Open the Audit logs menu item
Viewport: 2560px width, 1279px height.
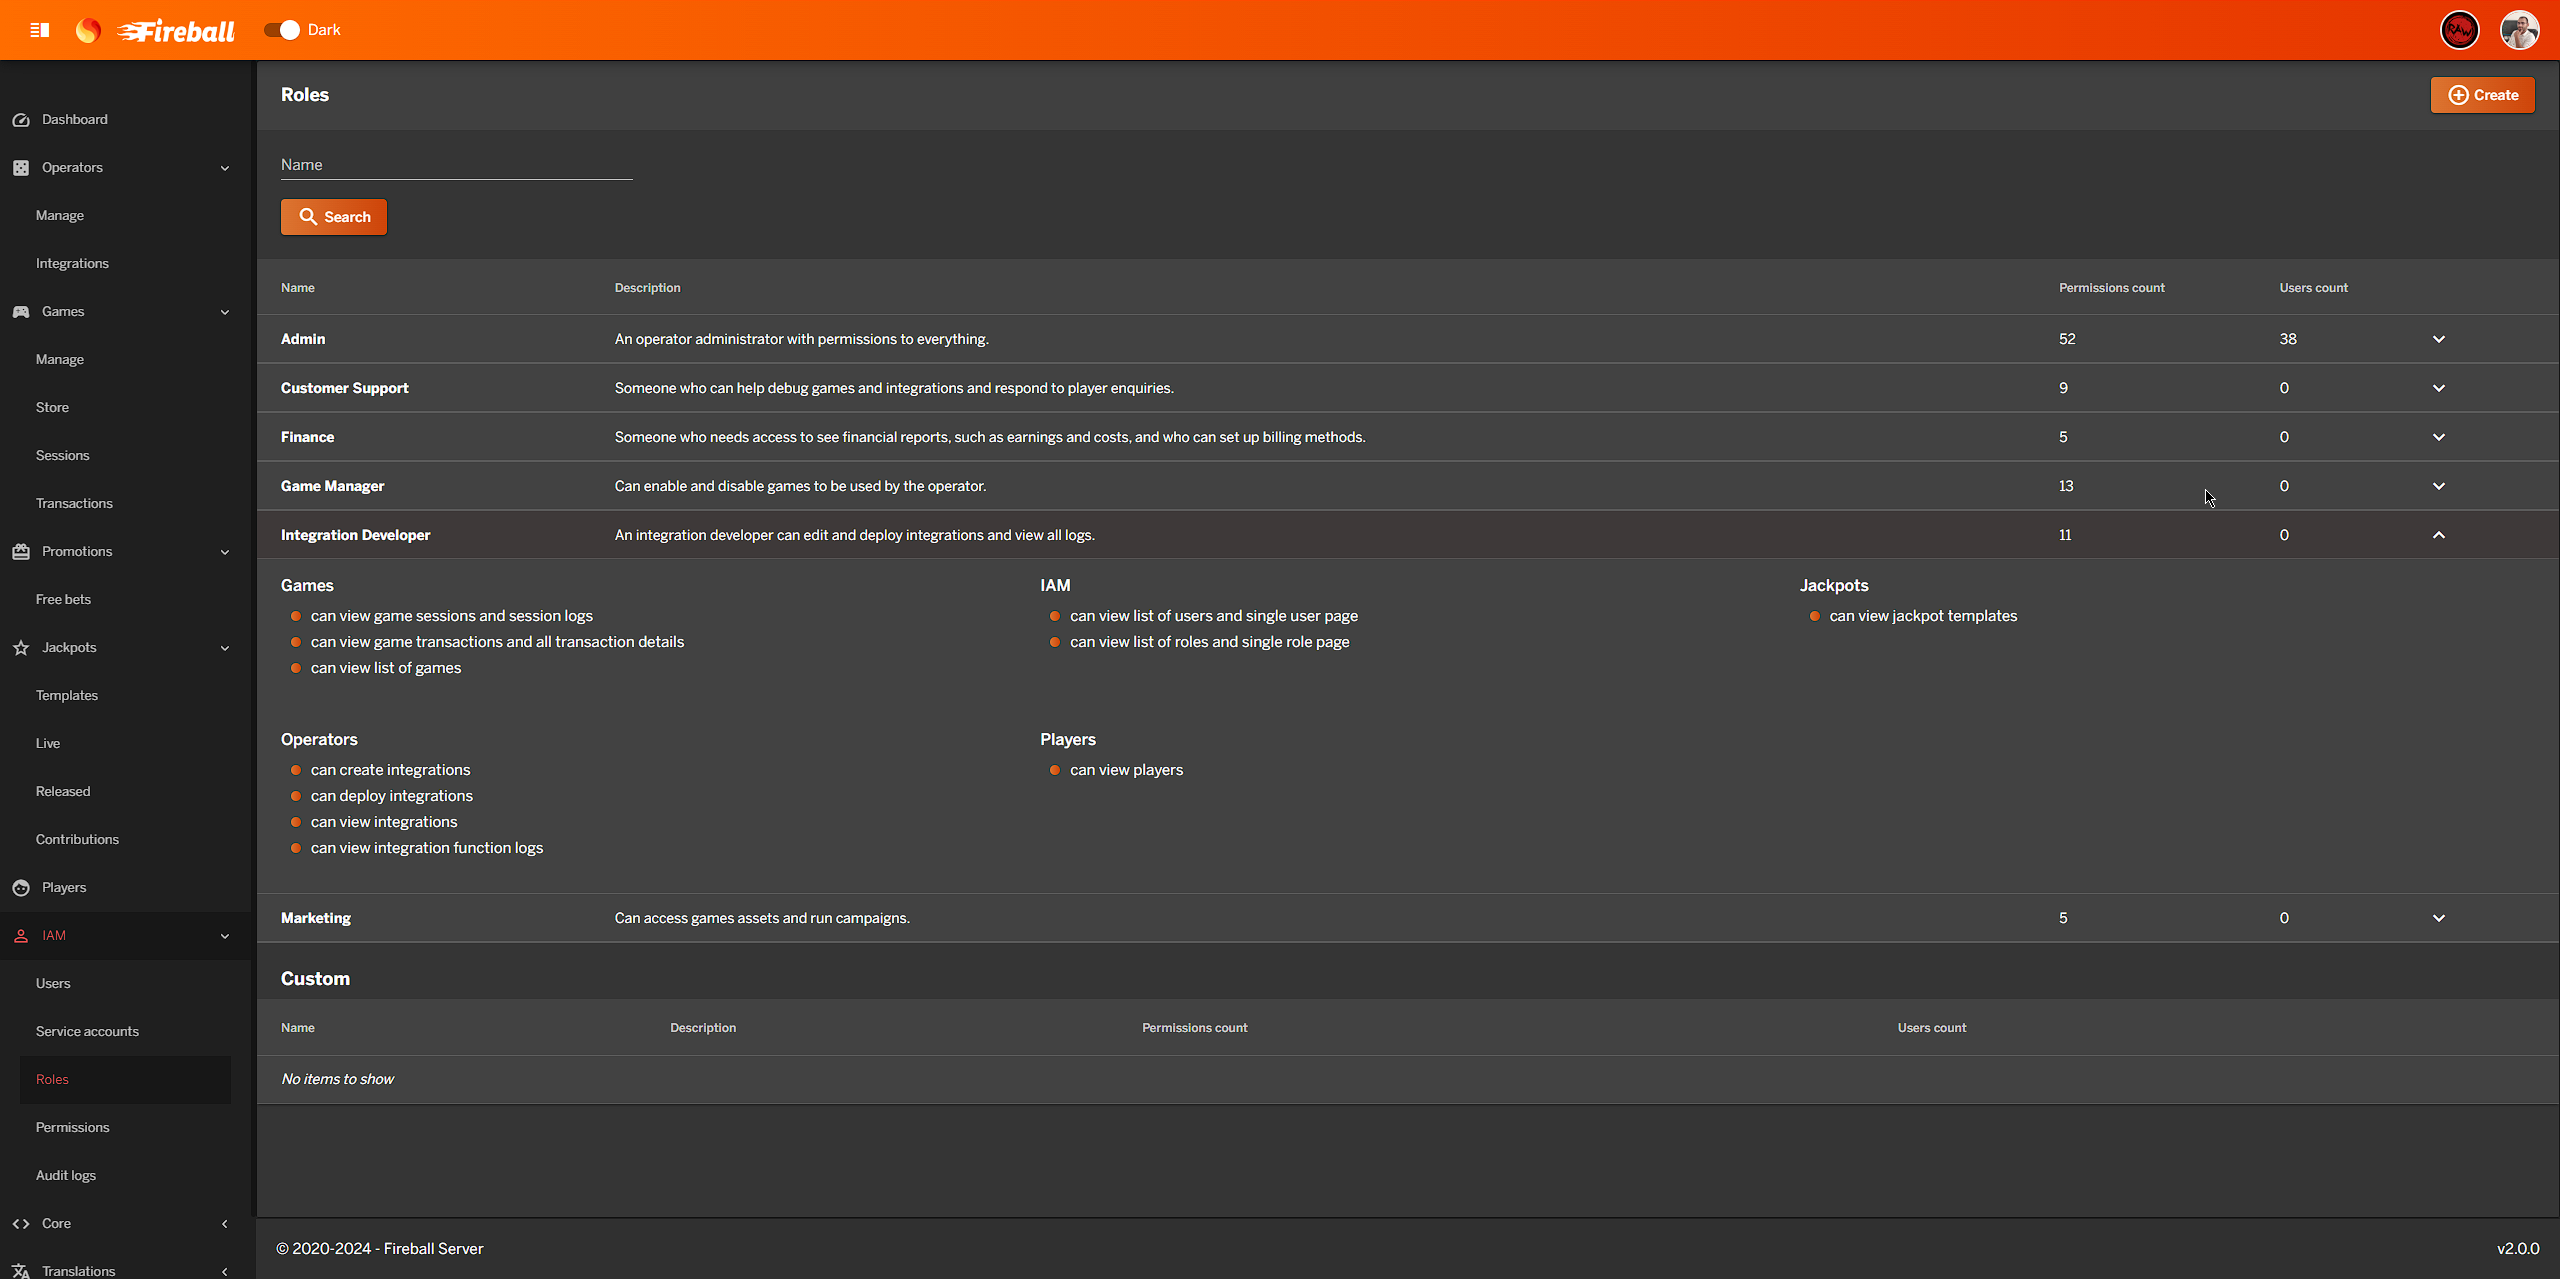tap(66, 1175)
